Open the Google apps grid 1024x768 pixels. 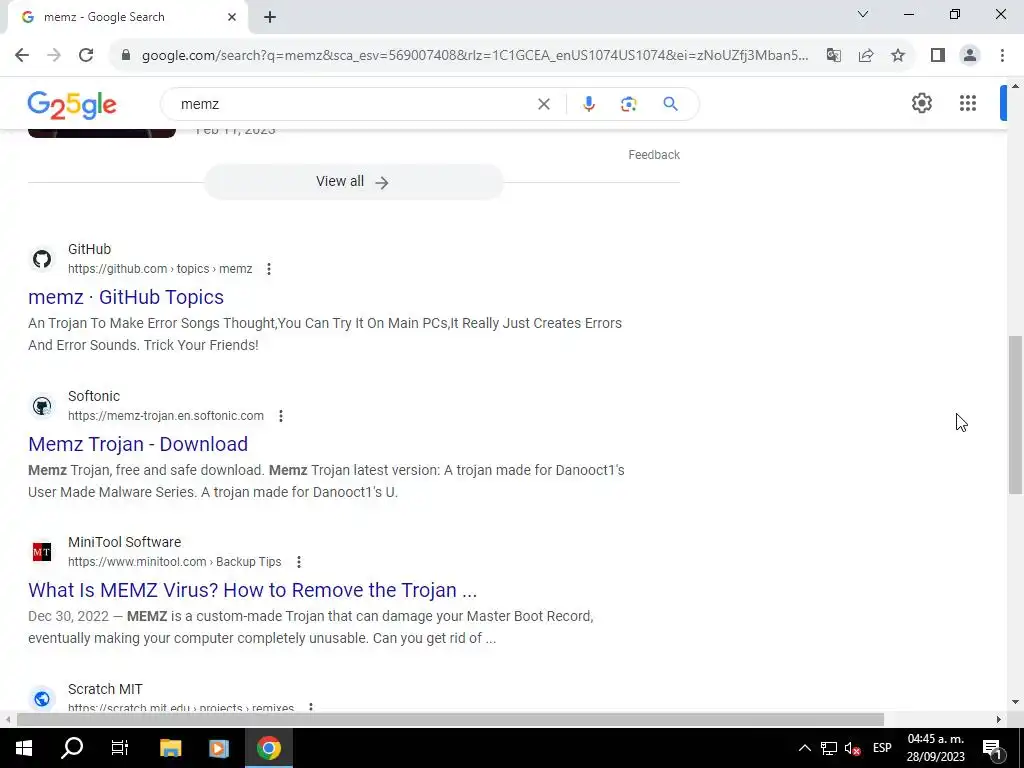click(x=968, y=103)
